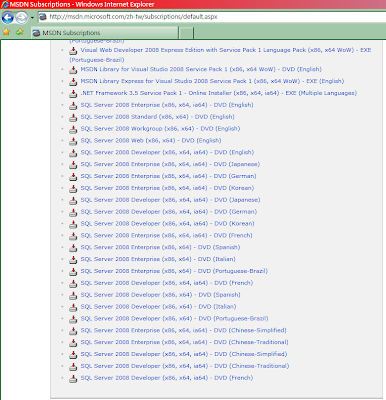The height and width of the screenshot is (400, 386).
Task: Click download icon for SQL Server 2008 Enterprise English
Action: click(73, 106)
